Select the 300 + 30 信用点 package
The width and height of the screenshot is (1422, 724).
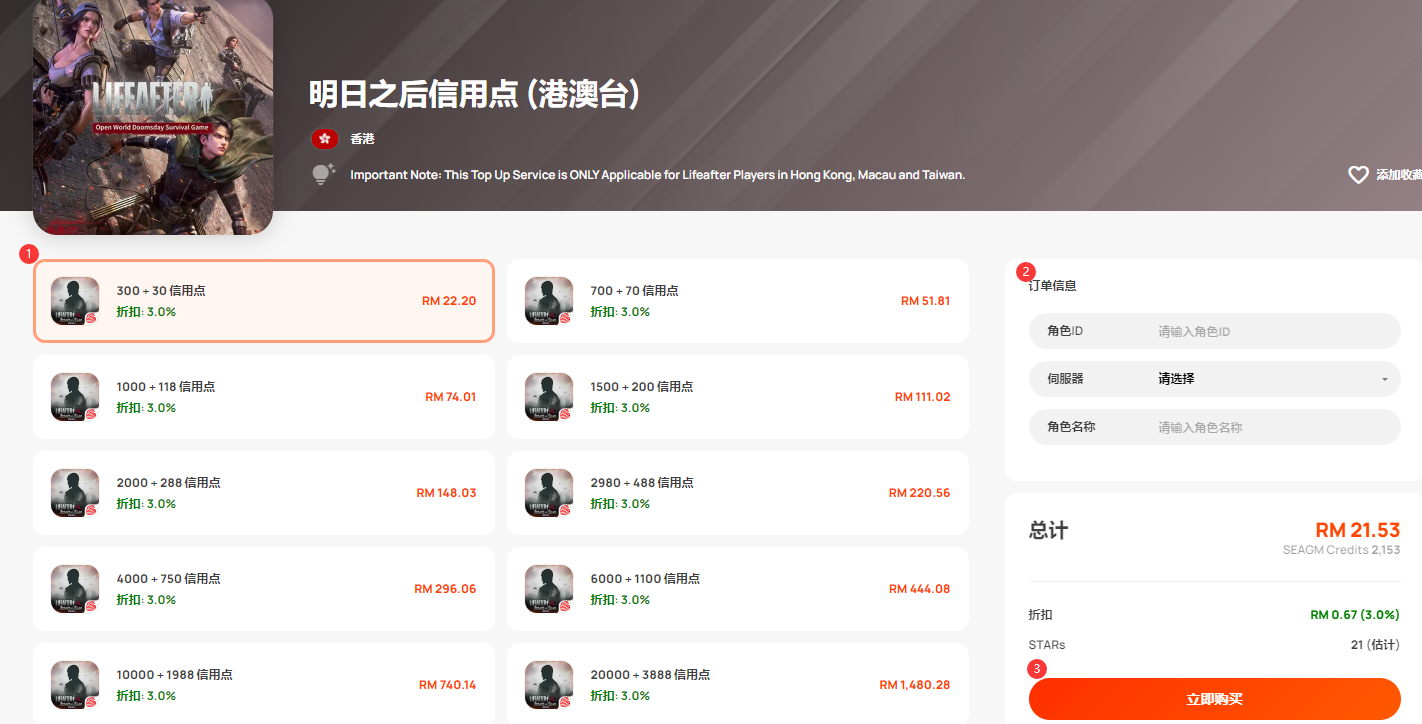(x=264, y=301)
